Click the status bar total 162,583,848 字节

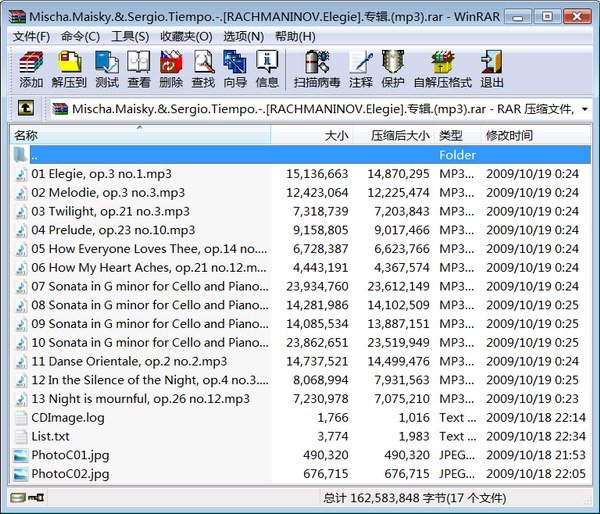pos(390,498)
